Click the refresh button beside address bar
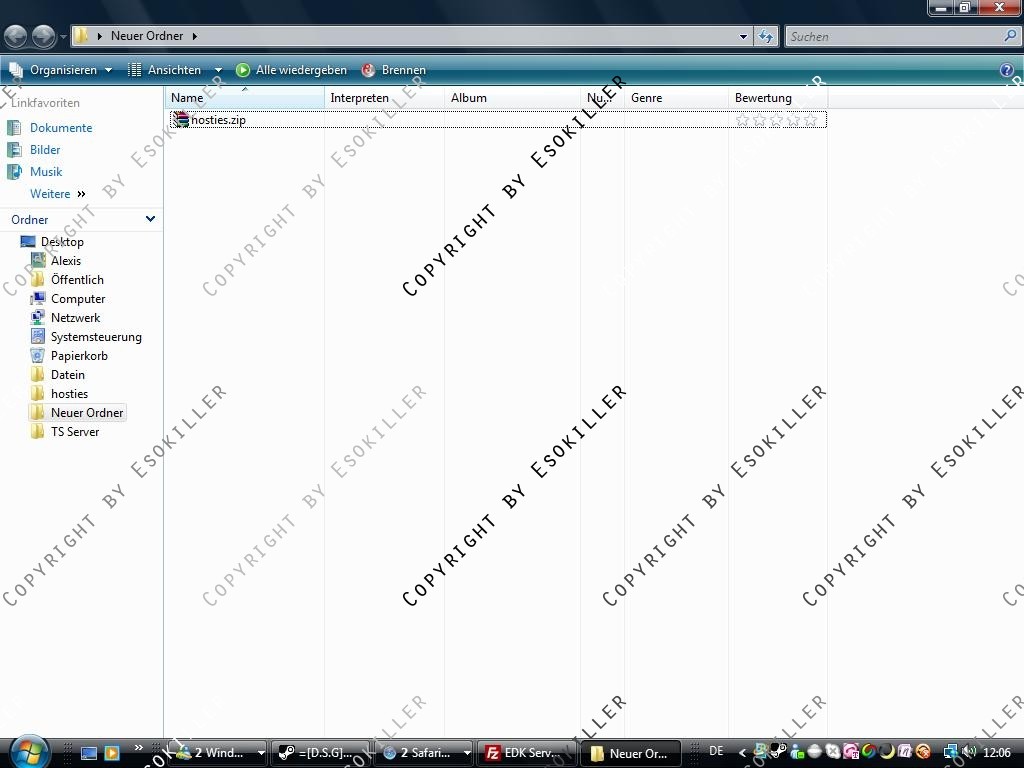The image size is (1024, 768). point(766,37)
